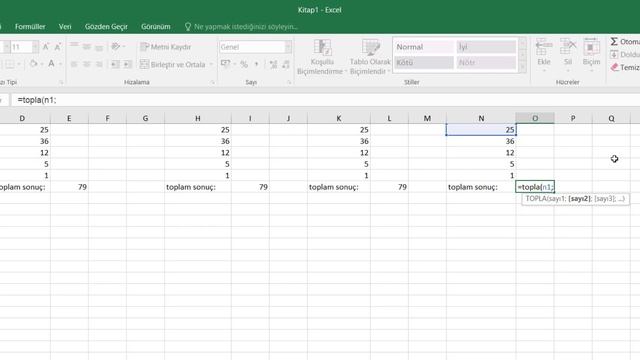Apply percent style format
The image size is (640, 360).
click(244, 64)
